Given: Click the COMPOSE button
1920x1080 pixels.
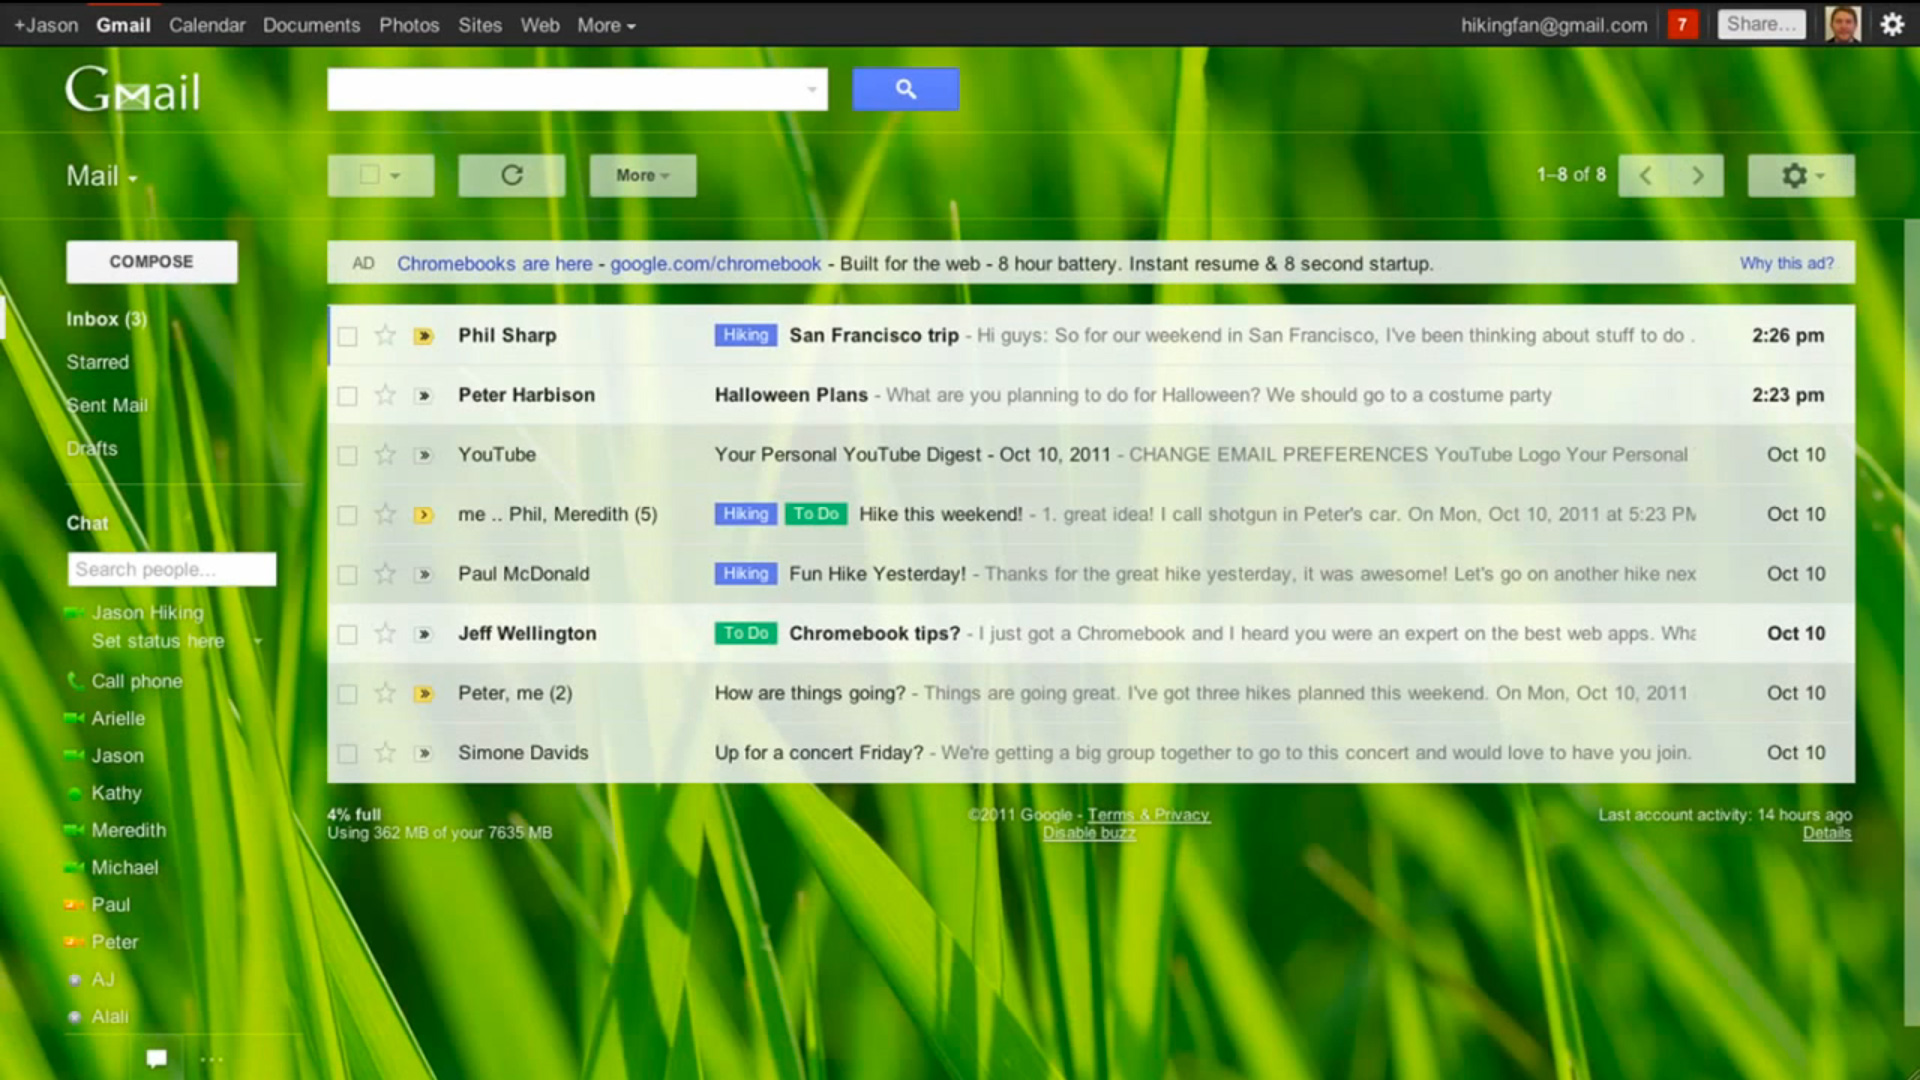Looking at the screenshot, I should [151, 261].
